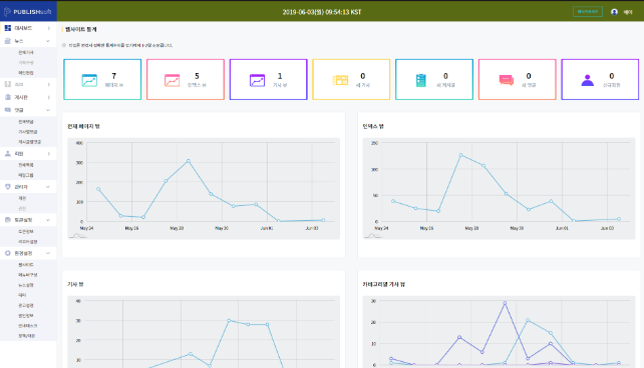
Task: Open the dashboard grid icon in sidebar
Action: pyautogui.click(x=7, y=28)
